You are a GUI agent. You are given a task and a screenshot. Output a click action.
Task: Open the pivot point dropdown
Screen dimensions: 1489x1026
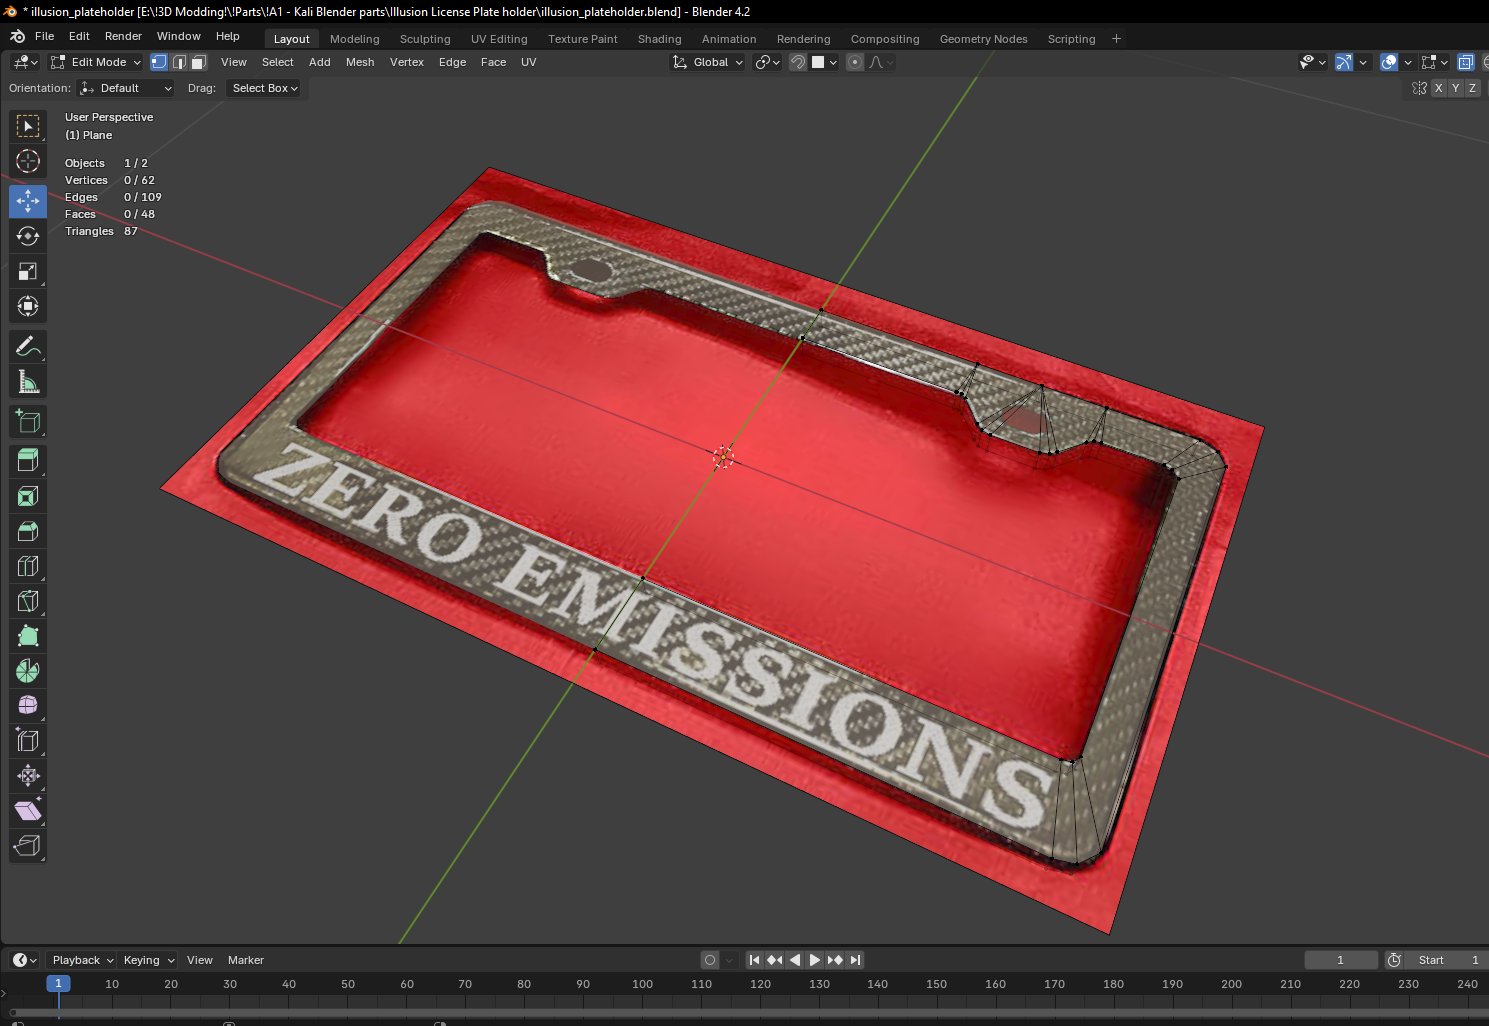(767, 62)
